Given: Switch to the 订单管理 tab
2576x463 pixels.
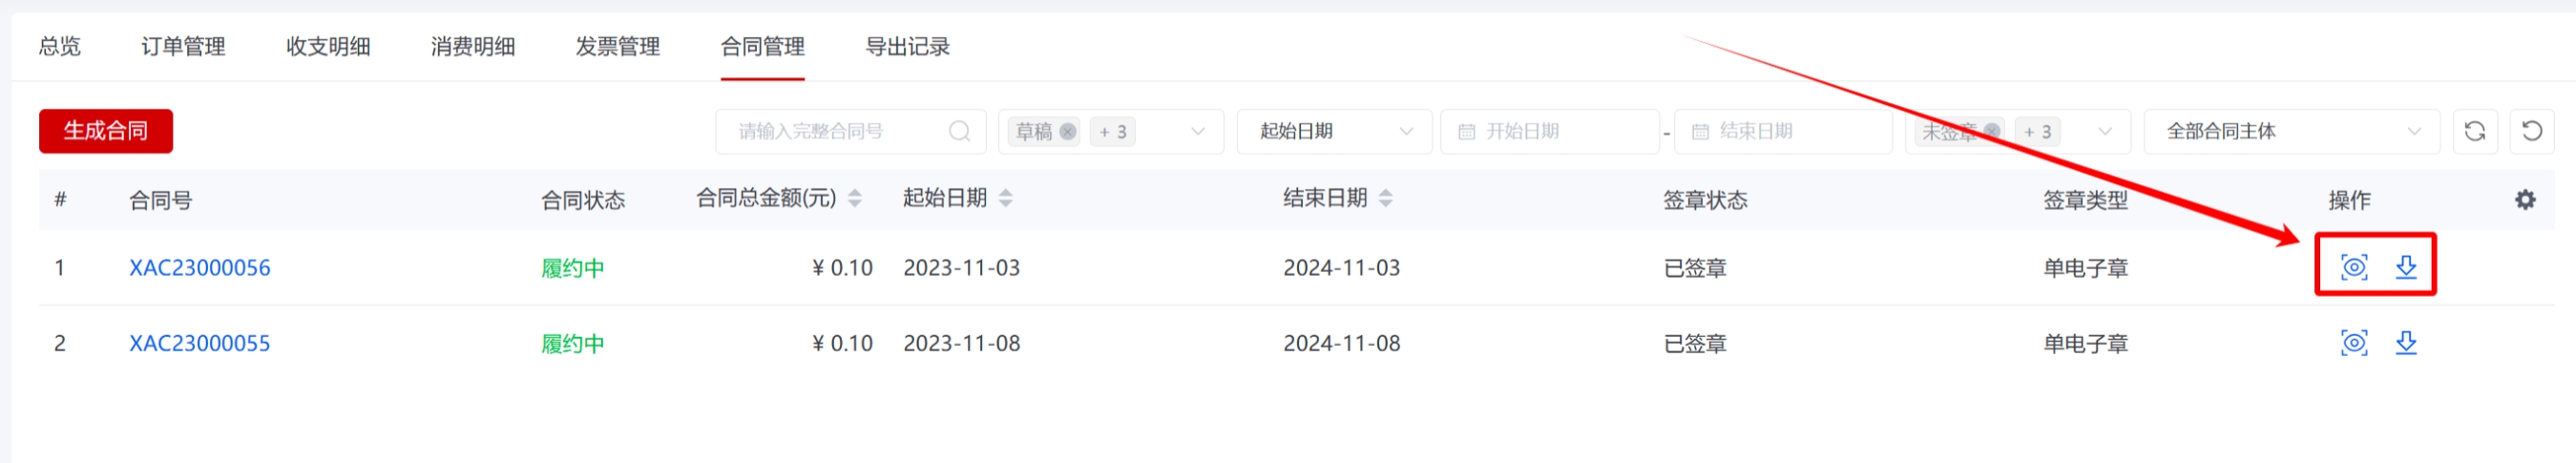Looking at the screenshot, I should [183, 46].
